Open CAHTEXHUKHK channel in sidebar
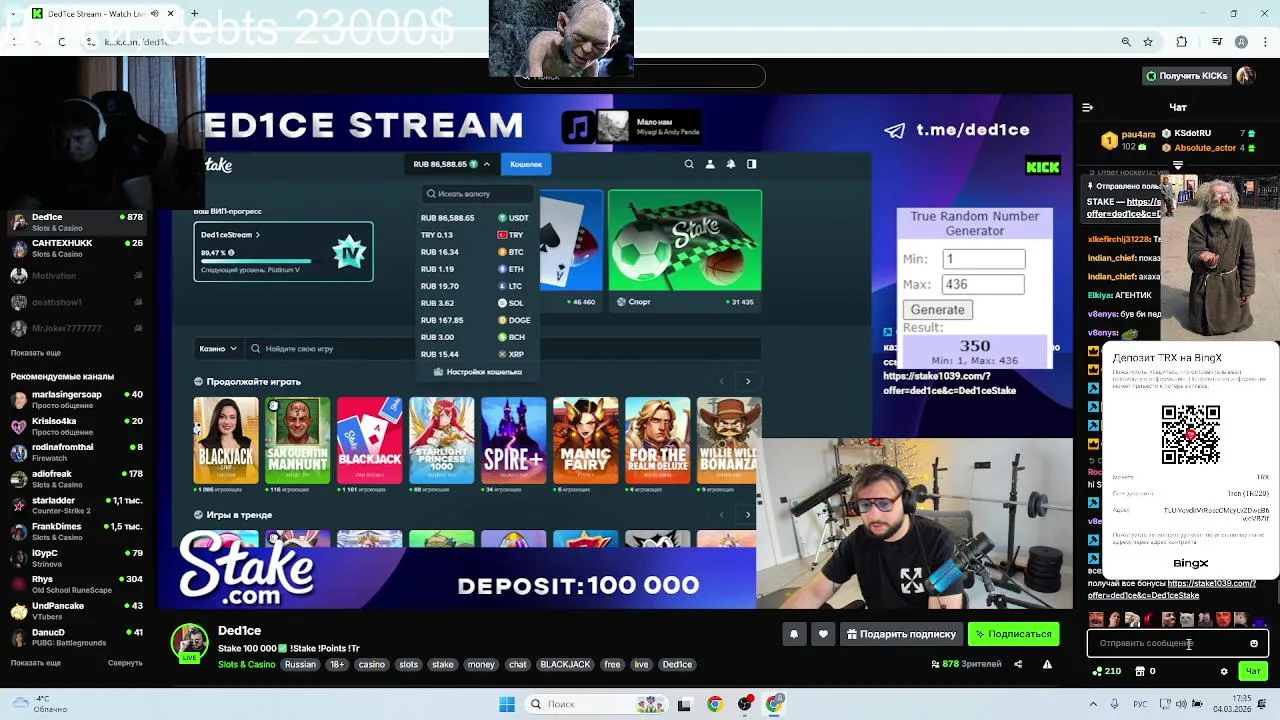Image resolution: width=1280 pixels, height=720 pixels. pos(77,248)
